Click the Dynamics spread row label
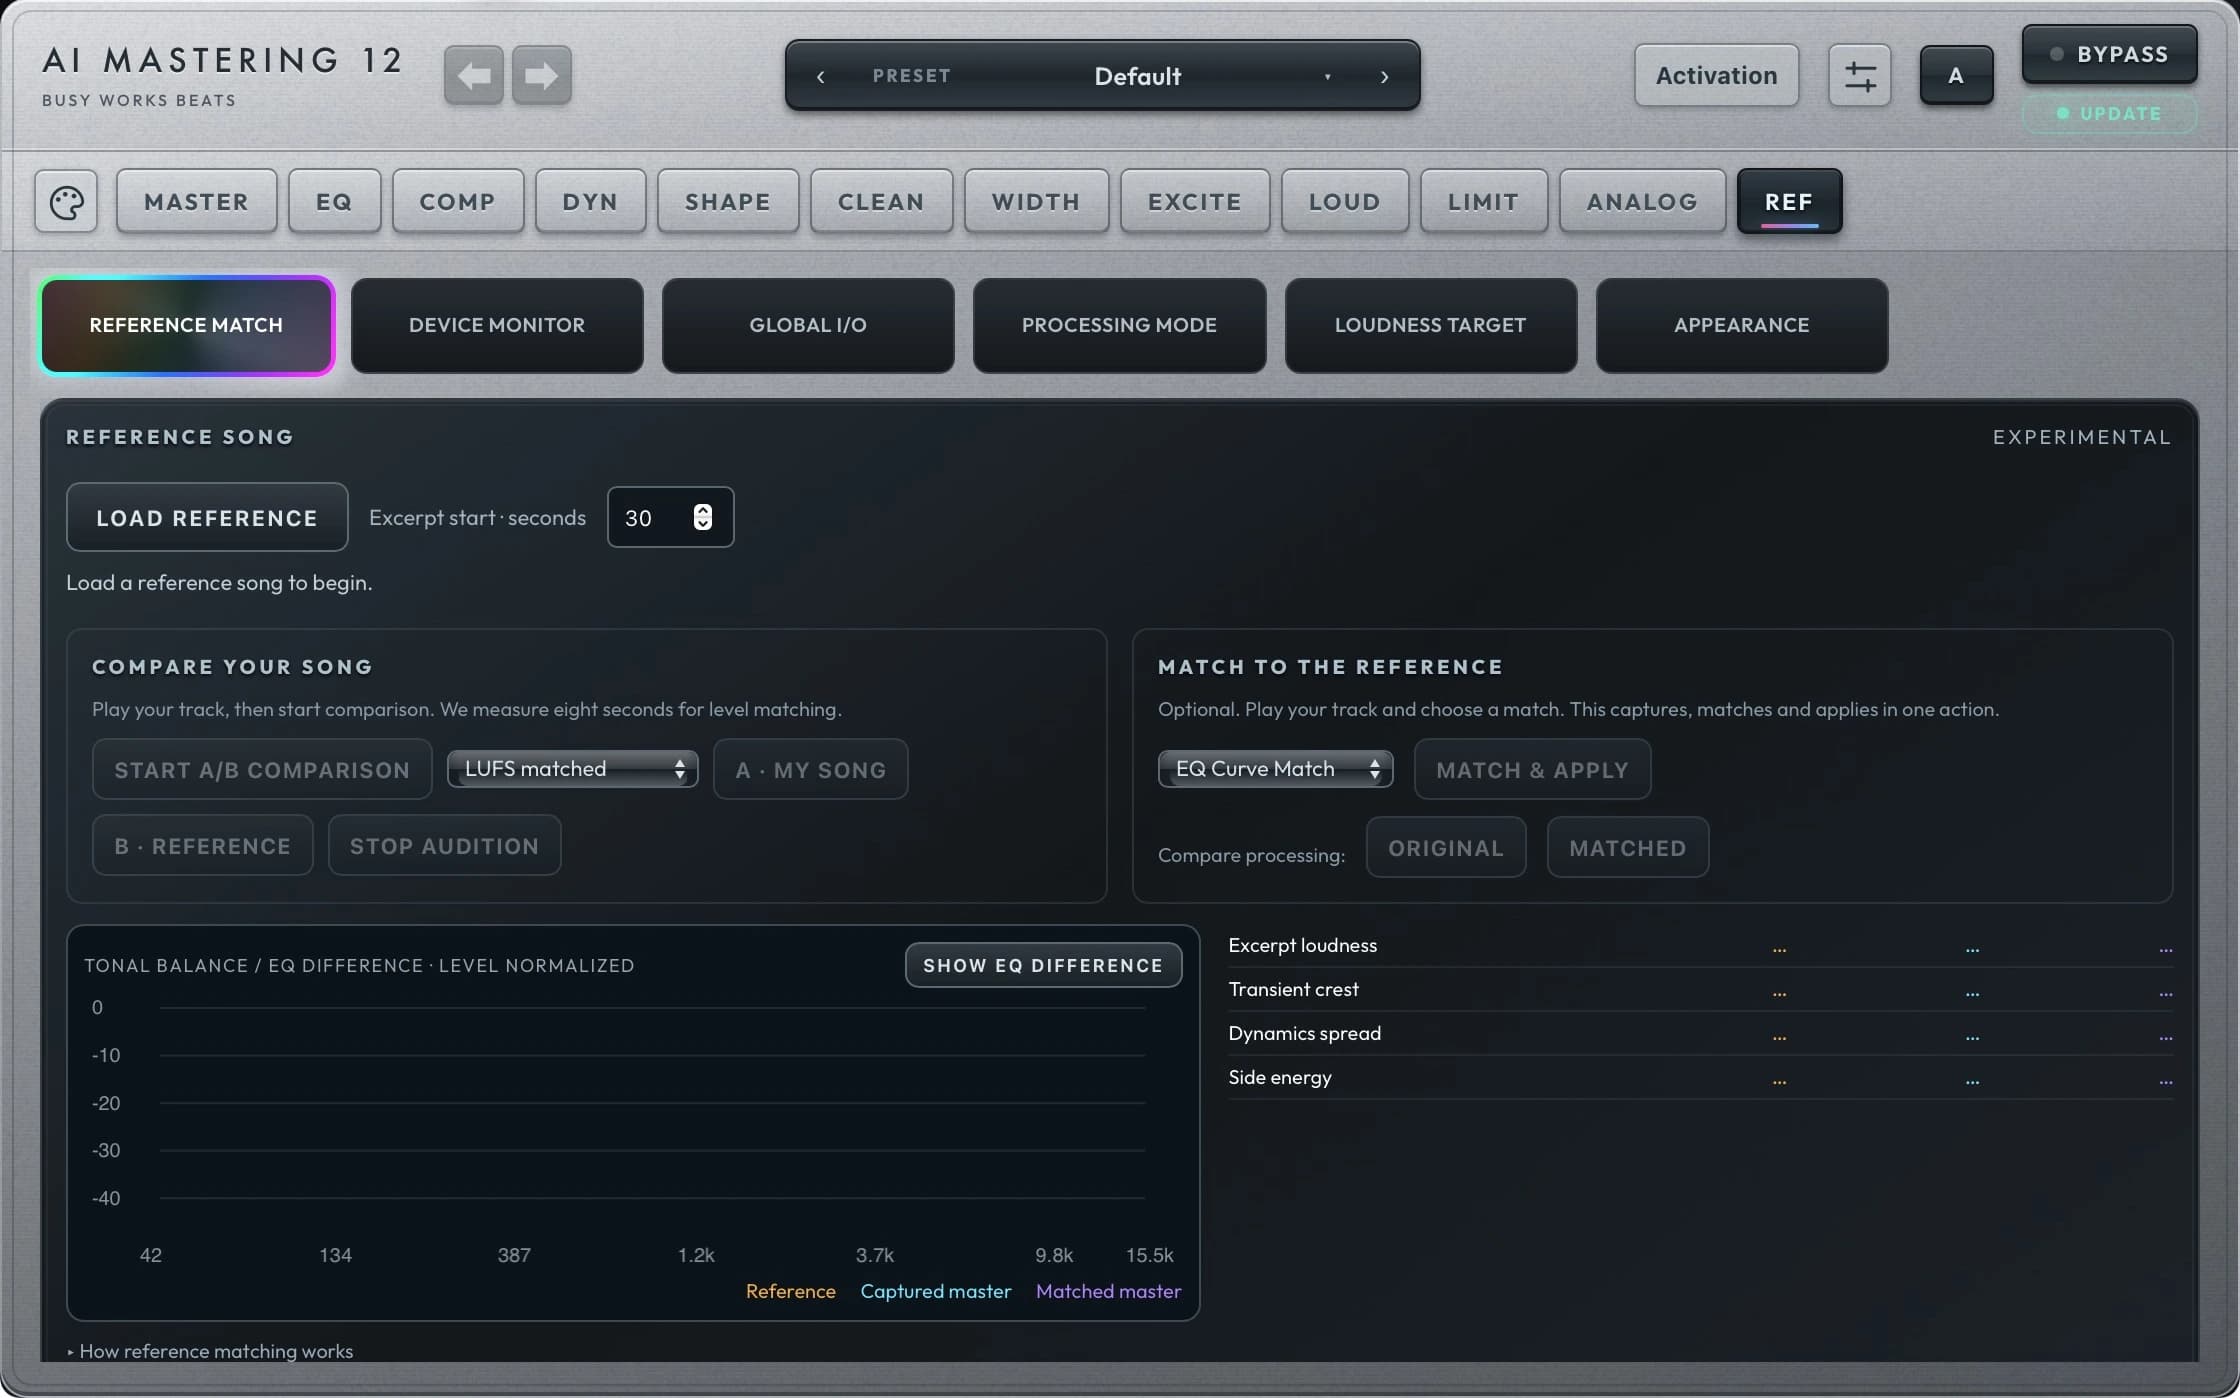The width and height of the screenshot is (2240, 1398). 1304,1033
